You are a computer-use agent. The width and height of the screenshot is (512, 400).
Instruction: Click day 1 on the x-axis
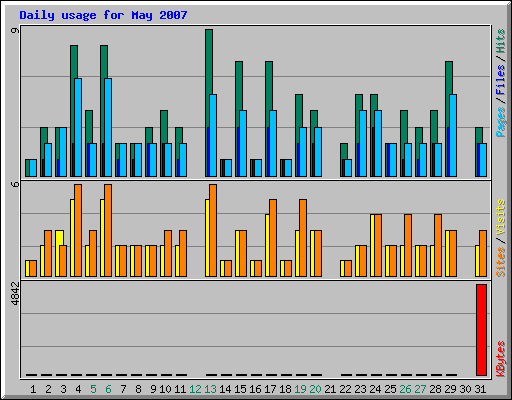[33, 389]
